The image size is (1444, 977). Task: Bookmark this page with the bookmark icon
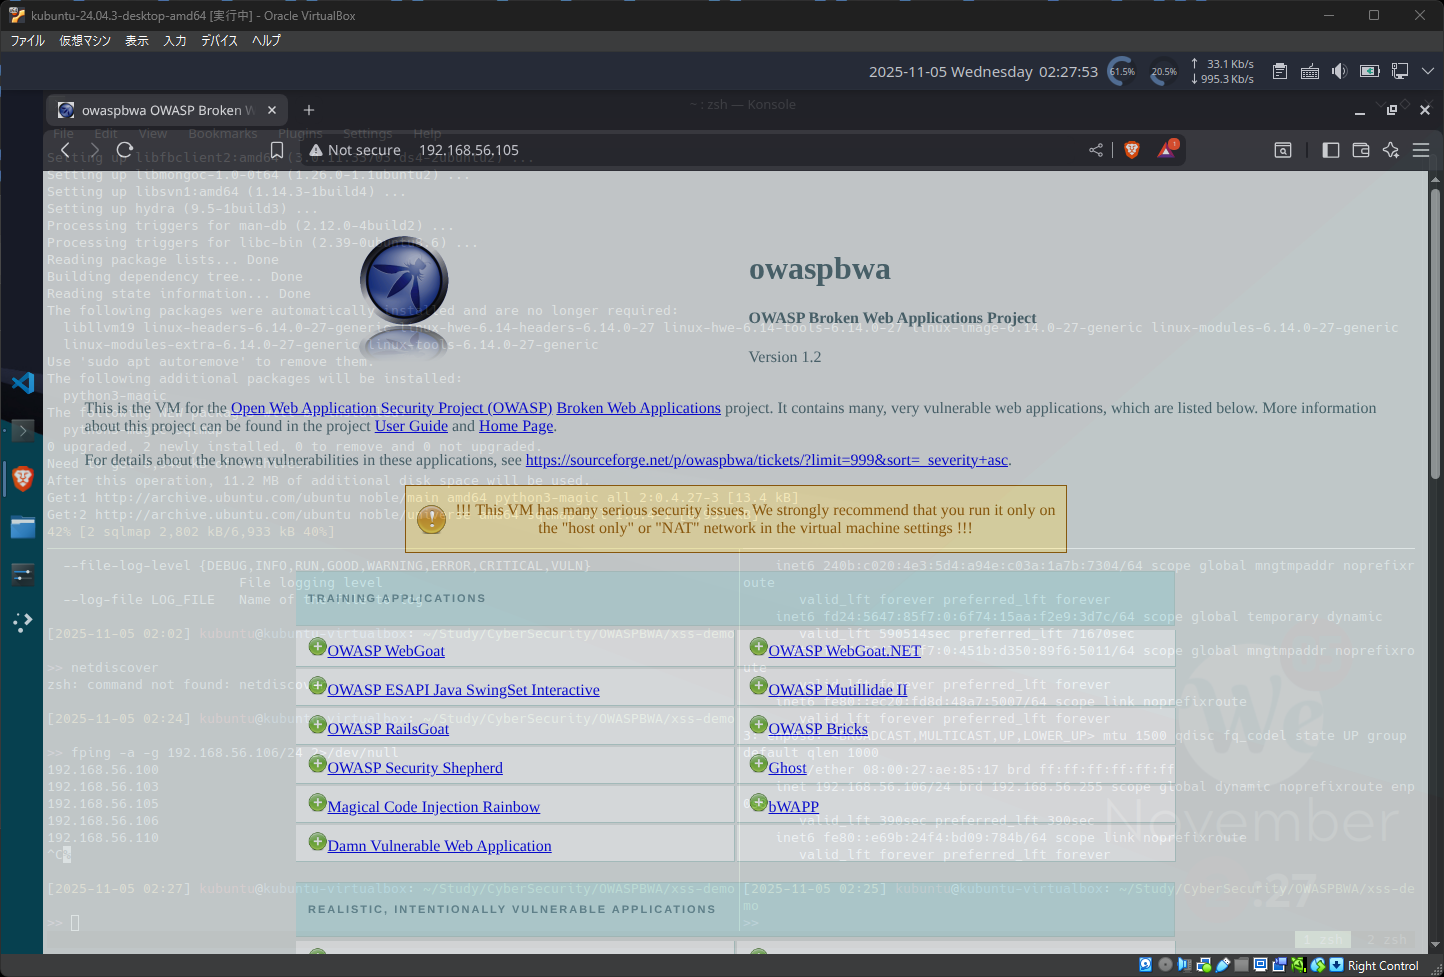pyautogui.click(x=277, y=150)
